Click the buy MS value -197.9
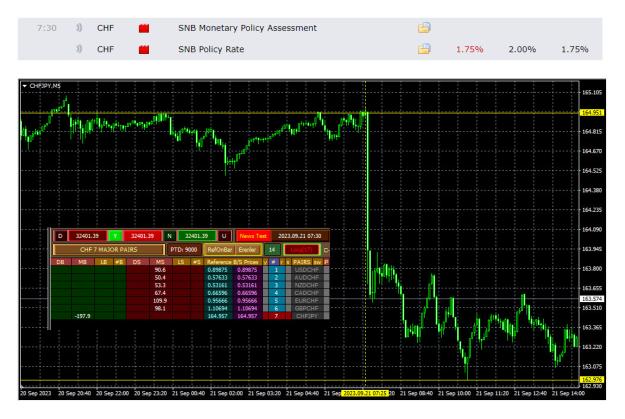Viewport: 625px width, 419px height. pyautogui.click(x=83, y=316)
